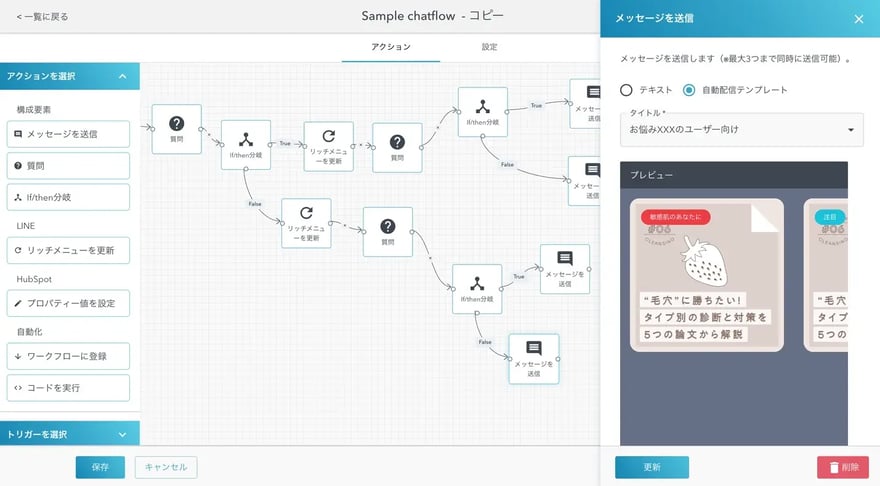Click the upper リッチメニューを更新 refresh node
The width and height of the screenshot is (880, 486).
click(x=328, y=137)
